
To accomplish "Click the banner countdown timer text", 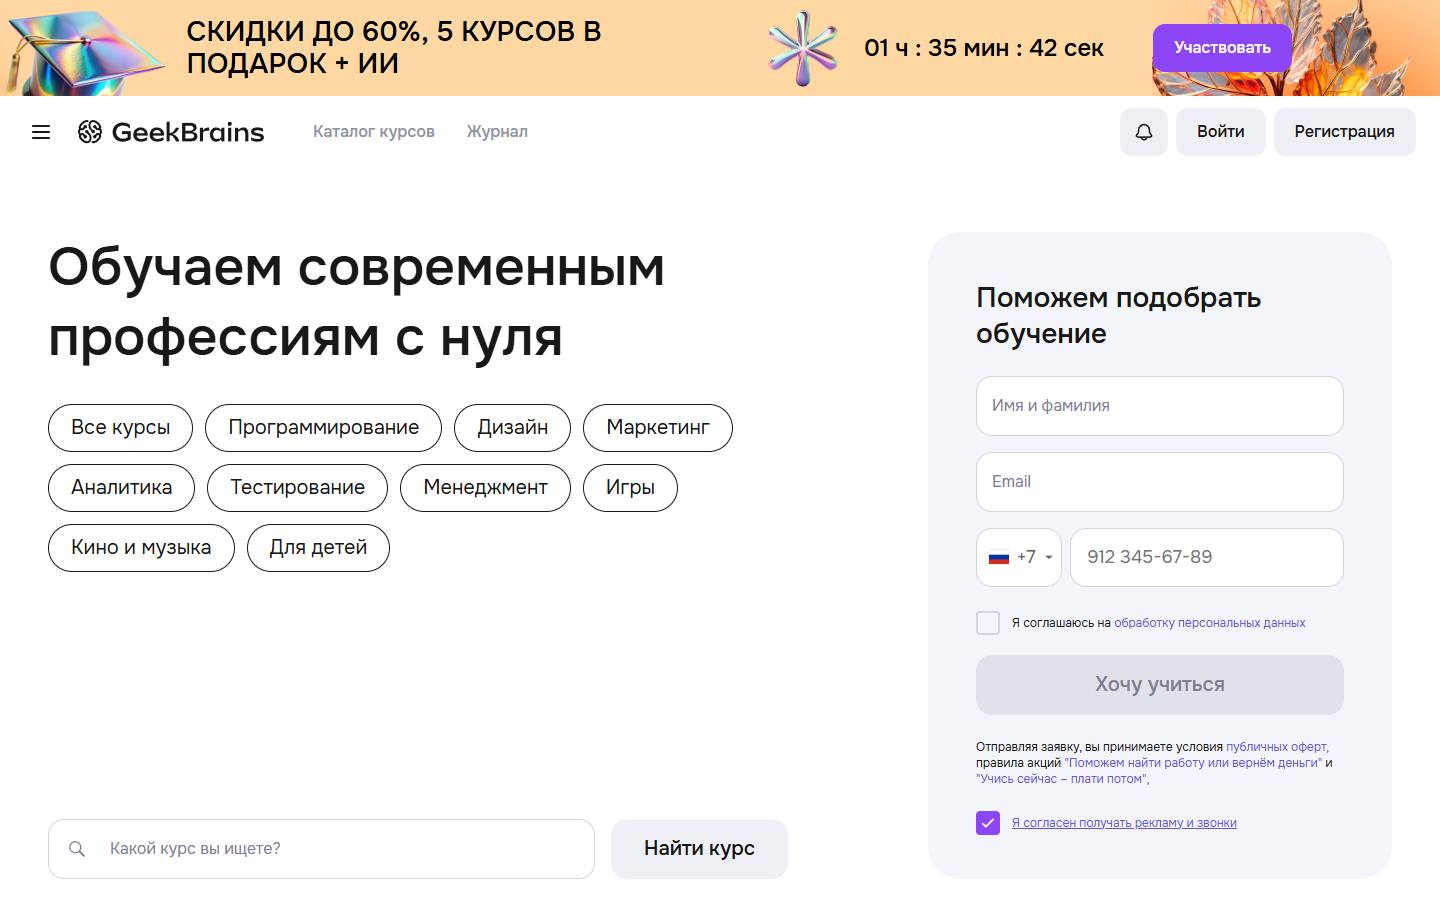I will click(984, 48).
